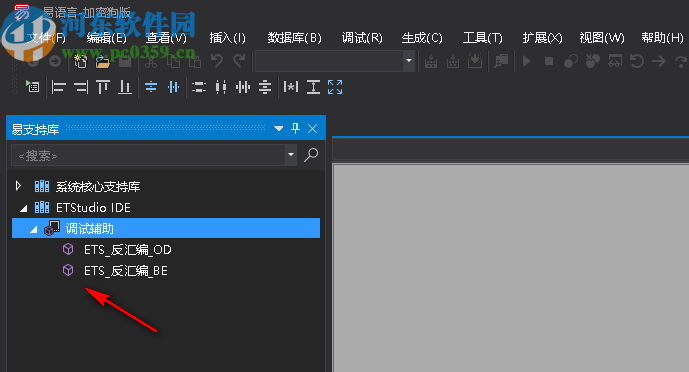Pin the 易支持库 panel

[295, 128]
